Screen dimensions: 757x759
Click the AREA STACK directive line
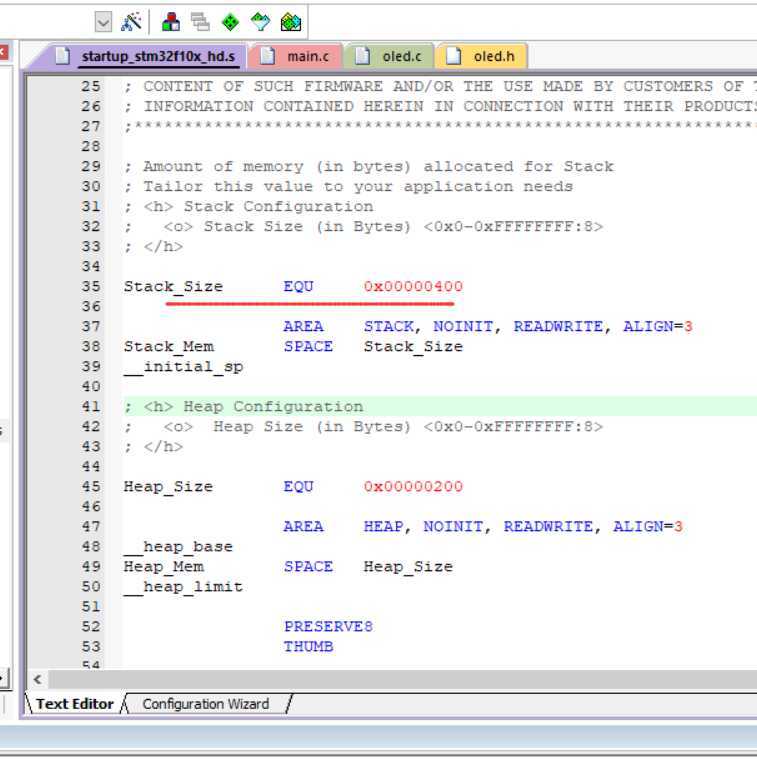click(x=488, y=327)
